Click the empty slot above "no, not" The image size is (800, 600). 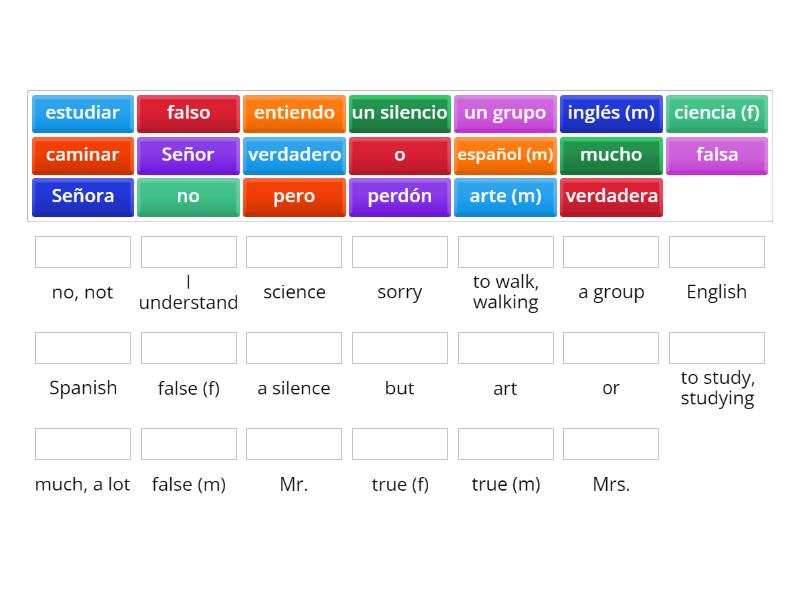point(83,252)
